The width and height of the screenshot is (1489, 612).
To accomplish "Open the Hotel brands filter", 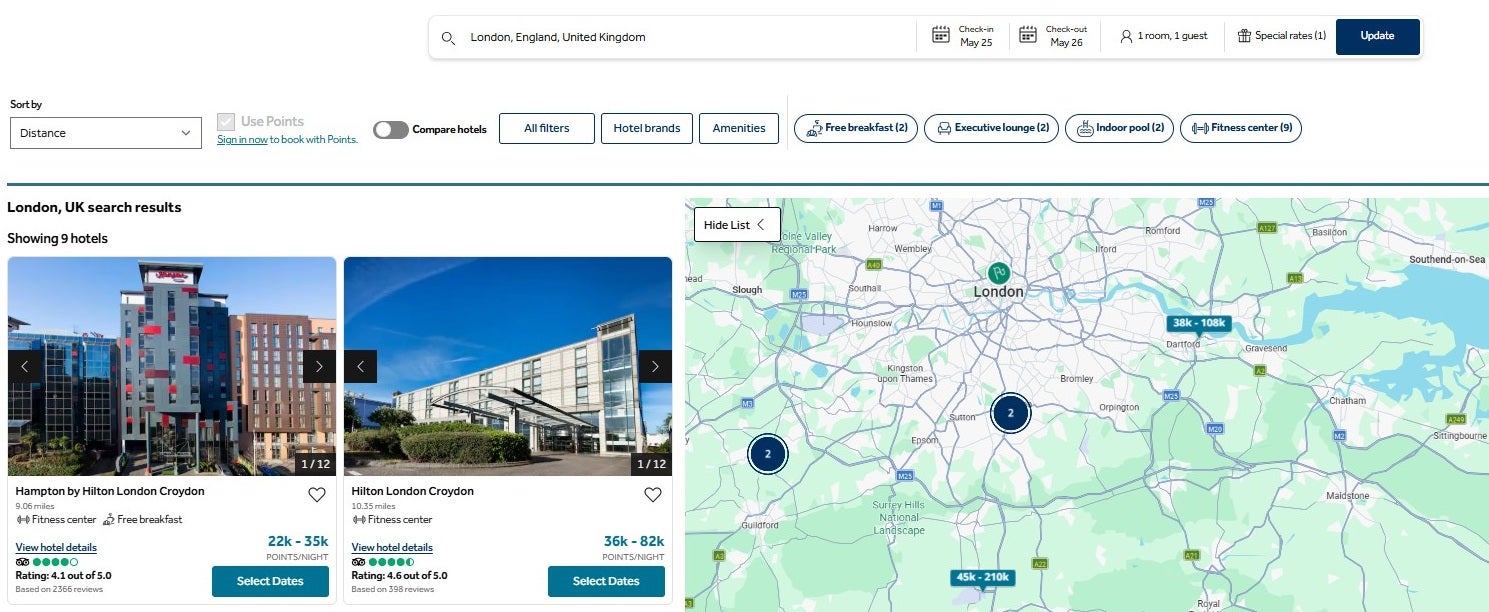I will coord(647,128).
